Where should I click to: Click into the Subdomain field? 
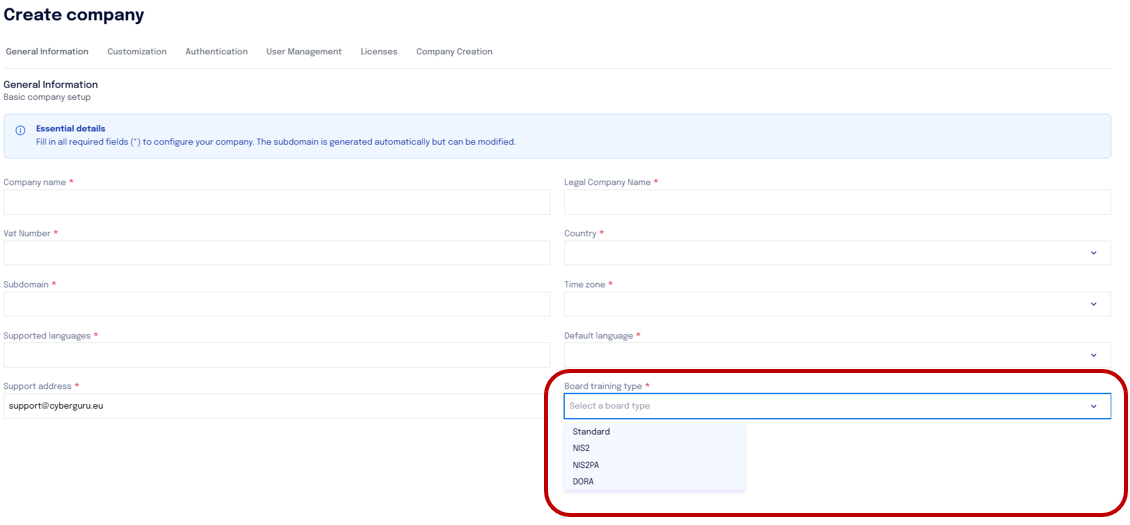[277, 304]
